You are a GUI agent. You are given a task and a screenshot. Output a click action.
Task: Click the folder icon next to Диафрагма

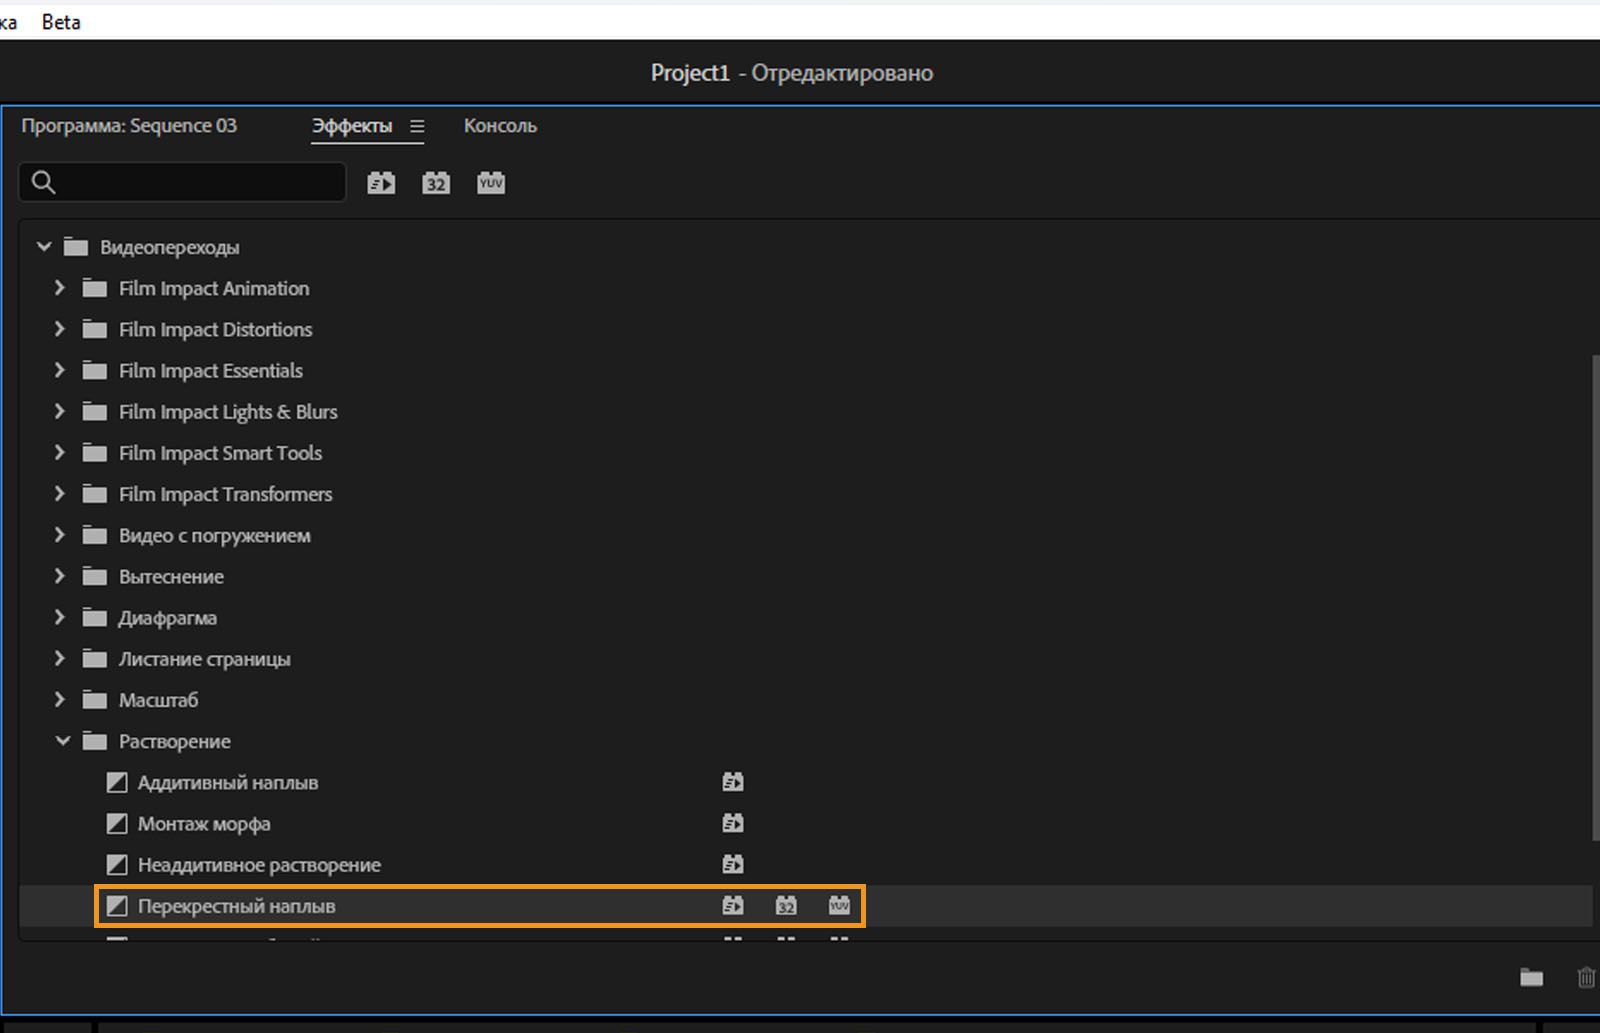click(x=95, y=617)
